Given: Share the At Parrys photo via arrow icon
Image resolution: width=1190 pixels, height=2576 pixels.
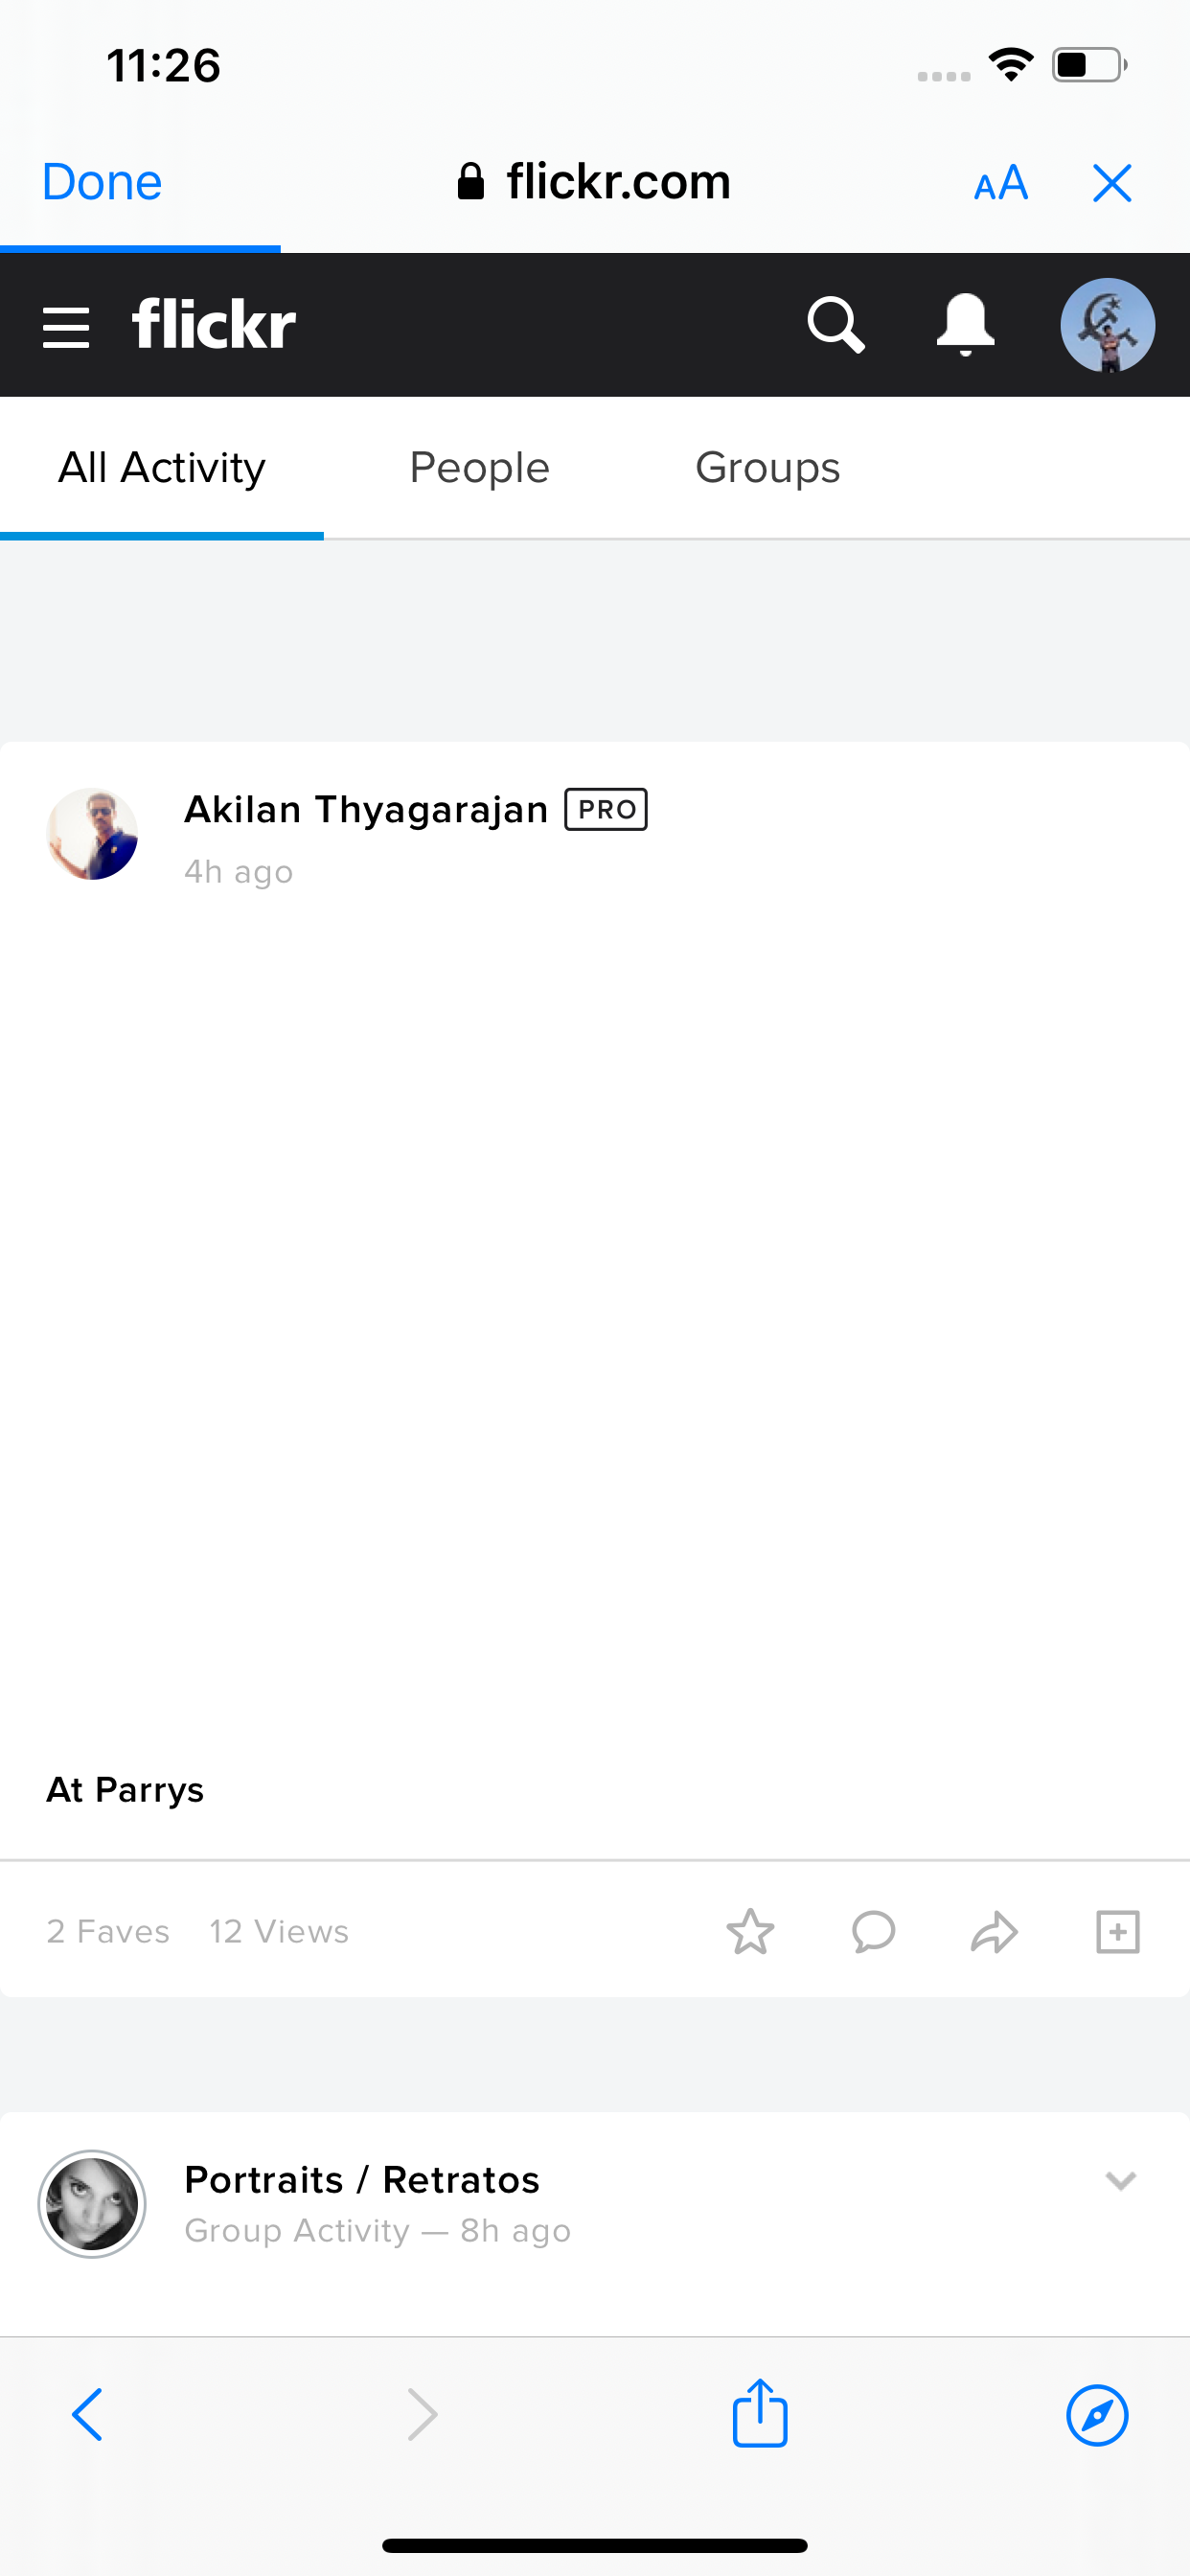Looking at the screenshot, I should point(994,1931).
